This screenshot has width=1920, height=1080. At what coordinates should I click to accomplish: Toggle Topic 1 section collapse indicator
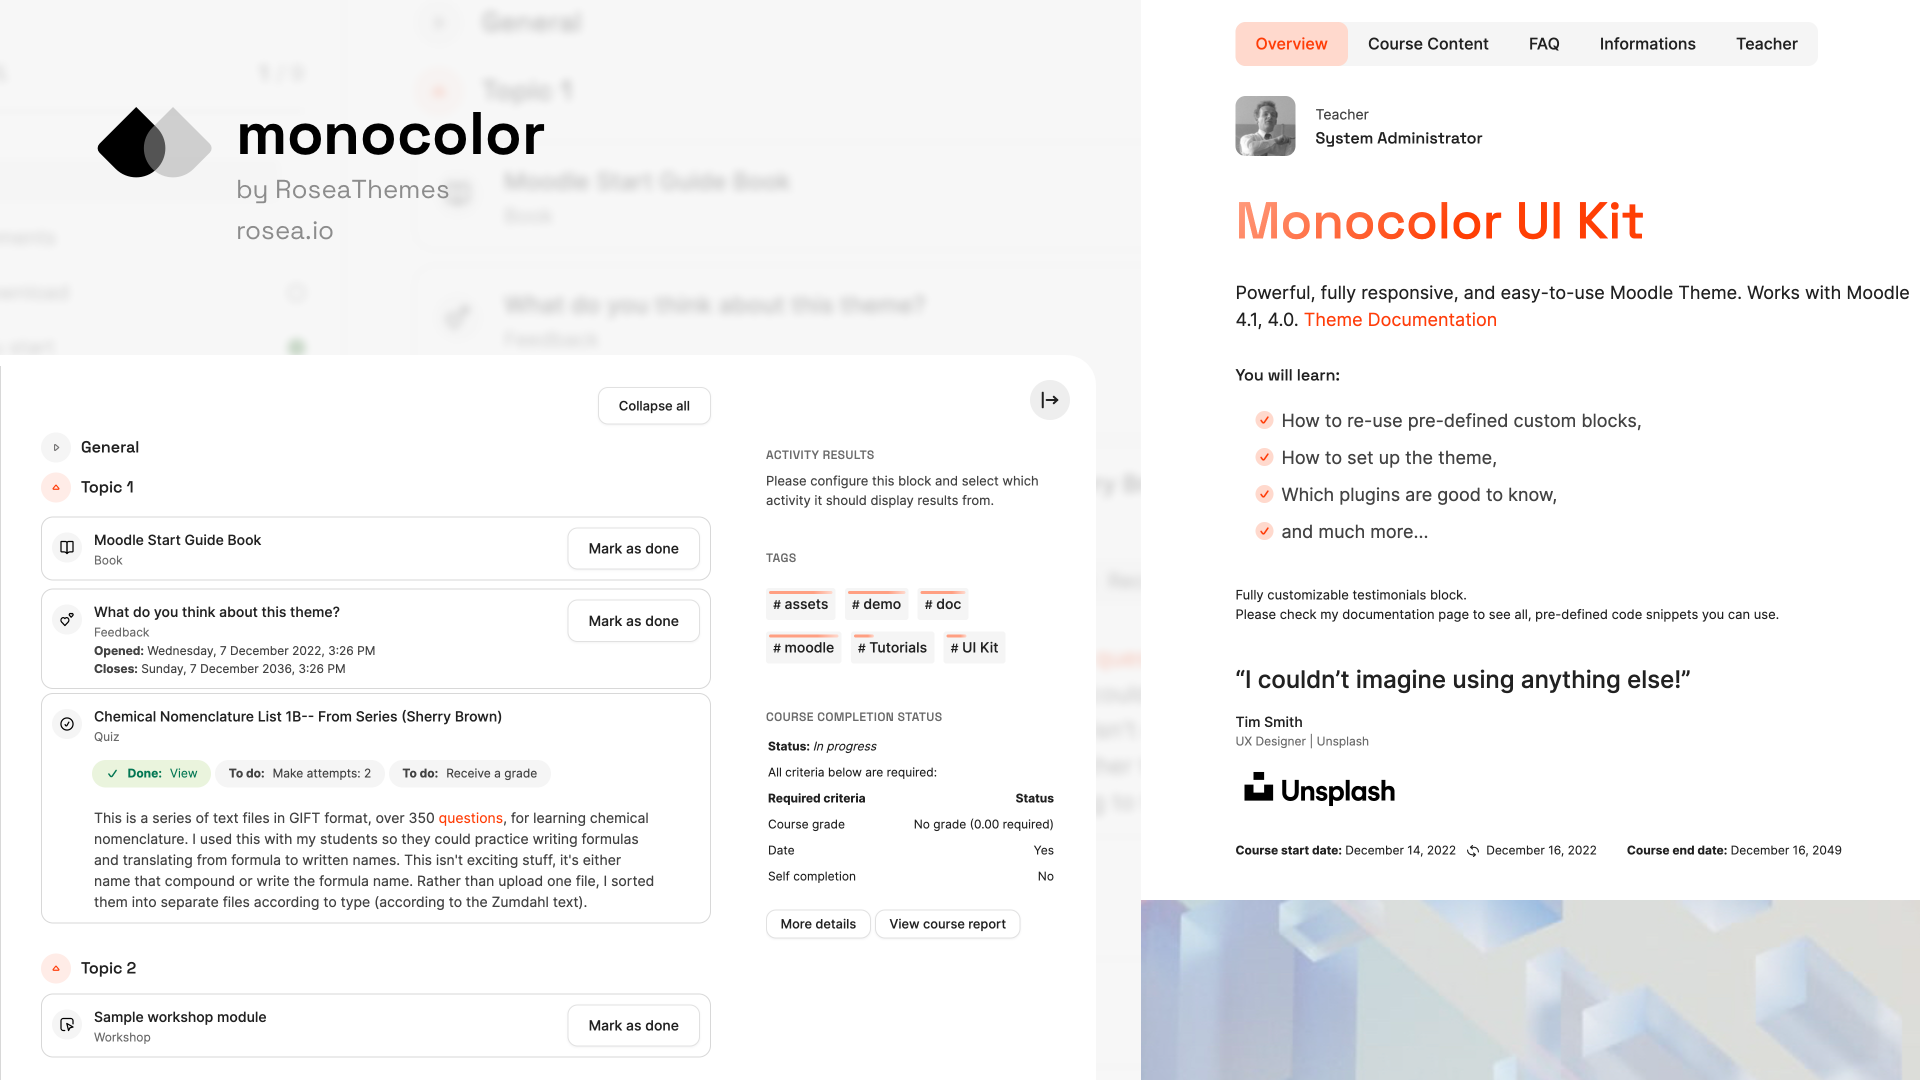click(55, 487)
